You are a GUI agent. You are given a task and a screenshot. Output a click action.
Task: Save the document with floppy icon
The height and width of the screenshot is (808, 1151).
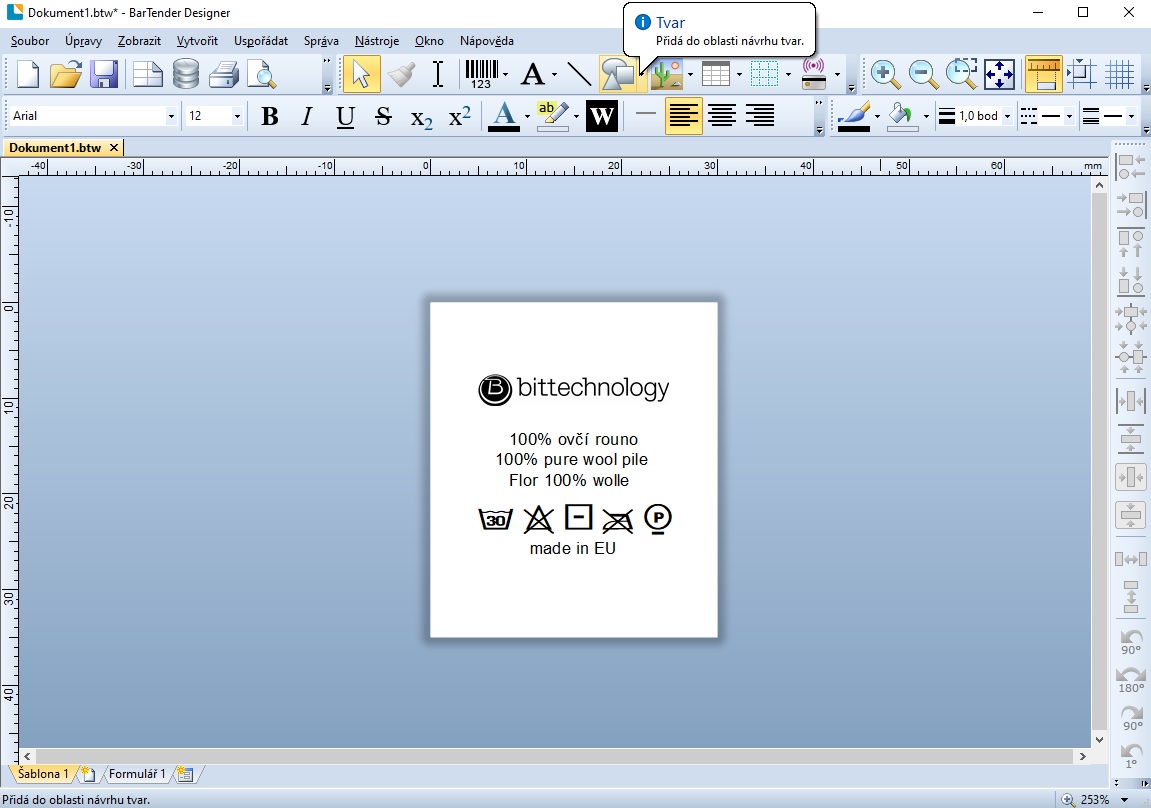point(104,74)
